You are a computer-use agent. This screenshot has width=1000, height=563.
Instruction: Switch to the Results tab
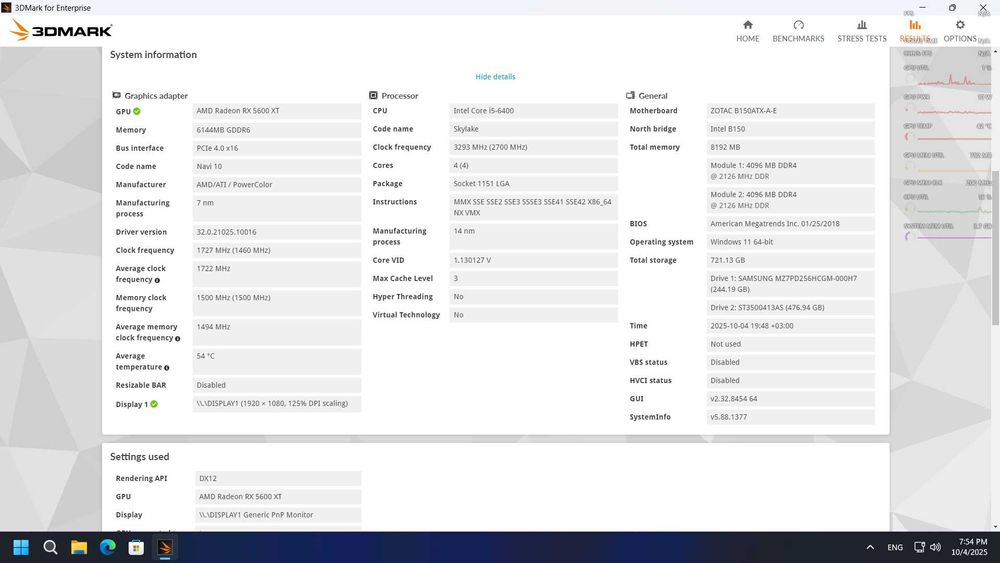[914, 25]
